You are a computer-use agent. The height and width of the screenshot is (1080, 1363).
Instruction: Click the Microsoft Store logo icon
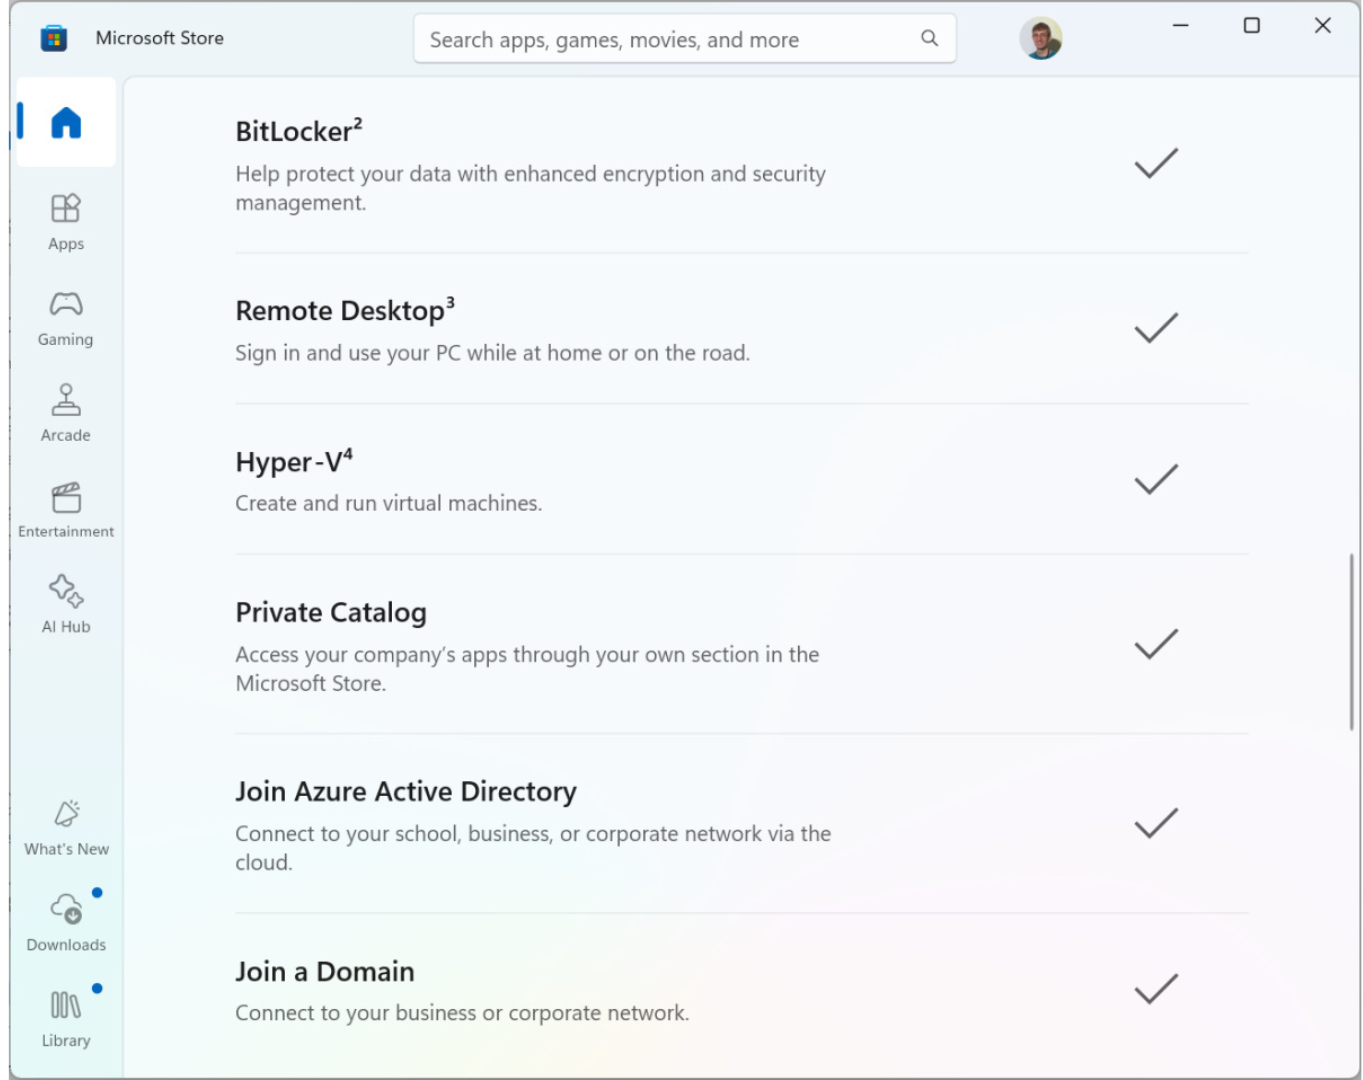tap(54, 39)
